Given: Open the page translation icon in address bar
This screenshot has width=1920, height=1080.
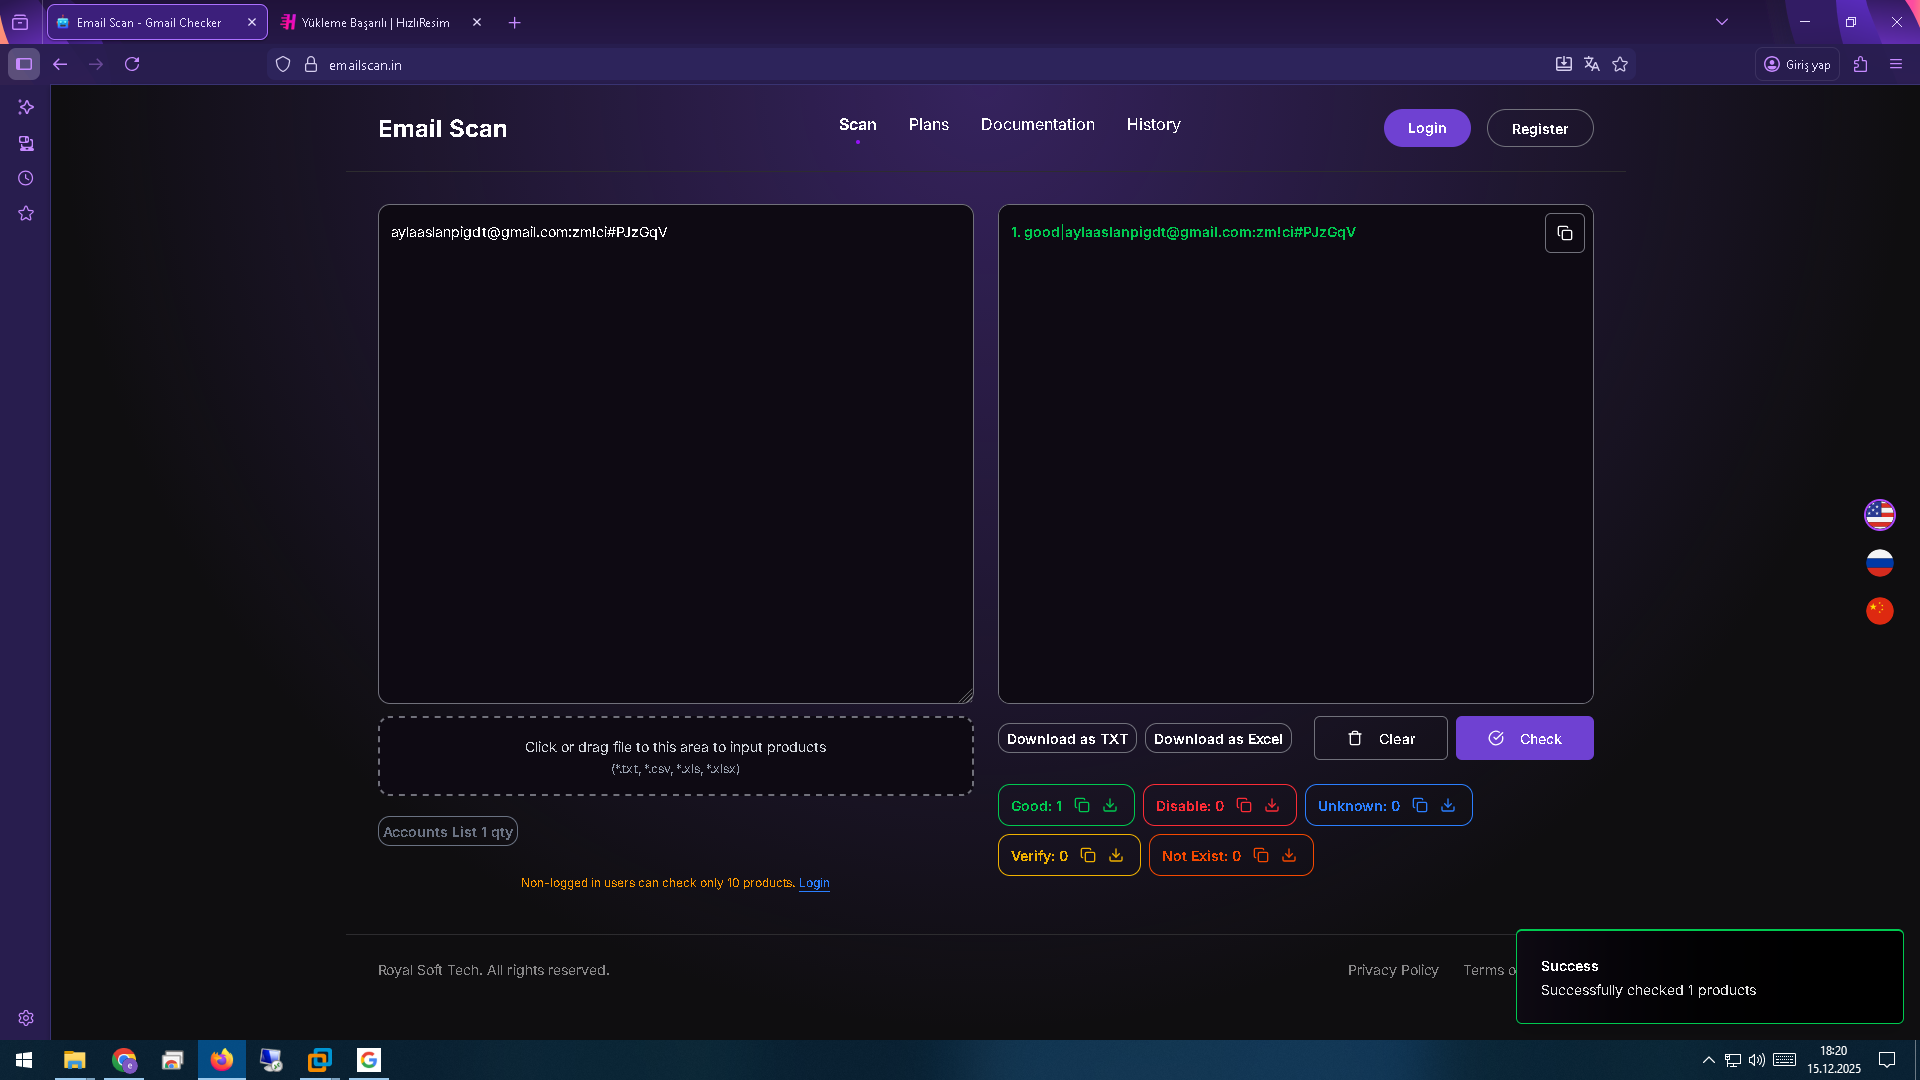Looking at the screenshot, I should 1592,64.
